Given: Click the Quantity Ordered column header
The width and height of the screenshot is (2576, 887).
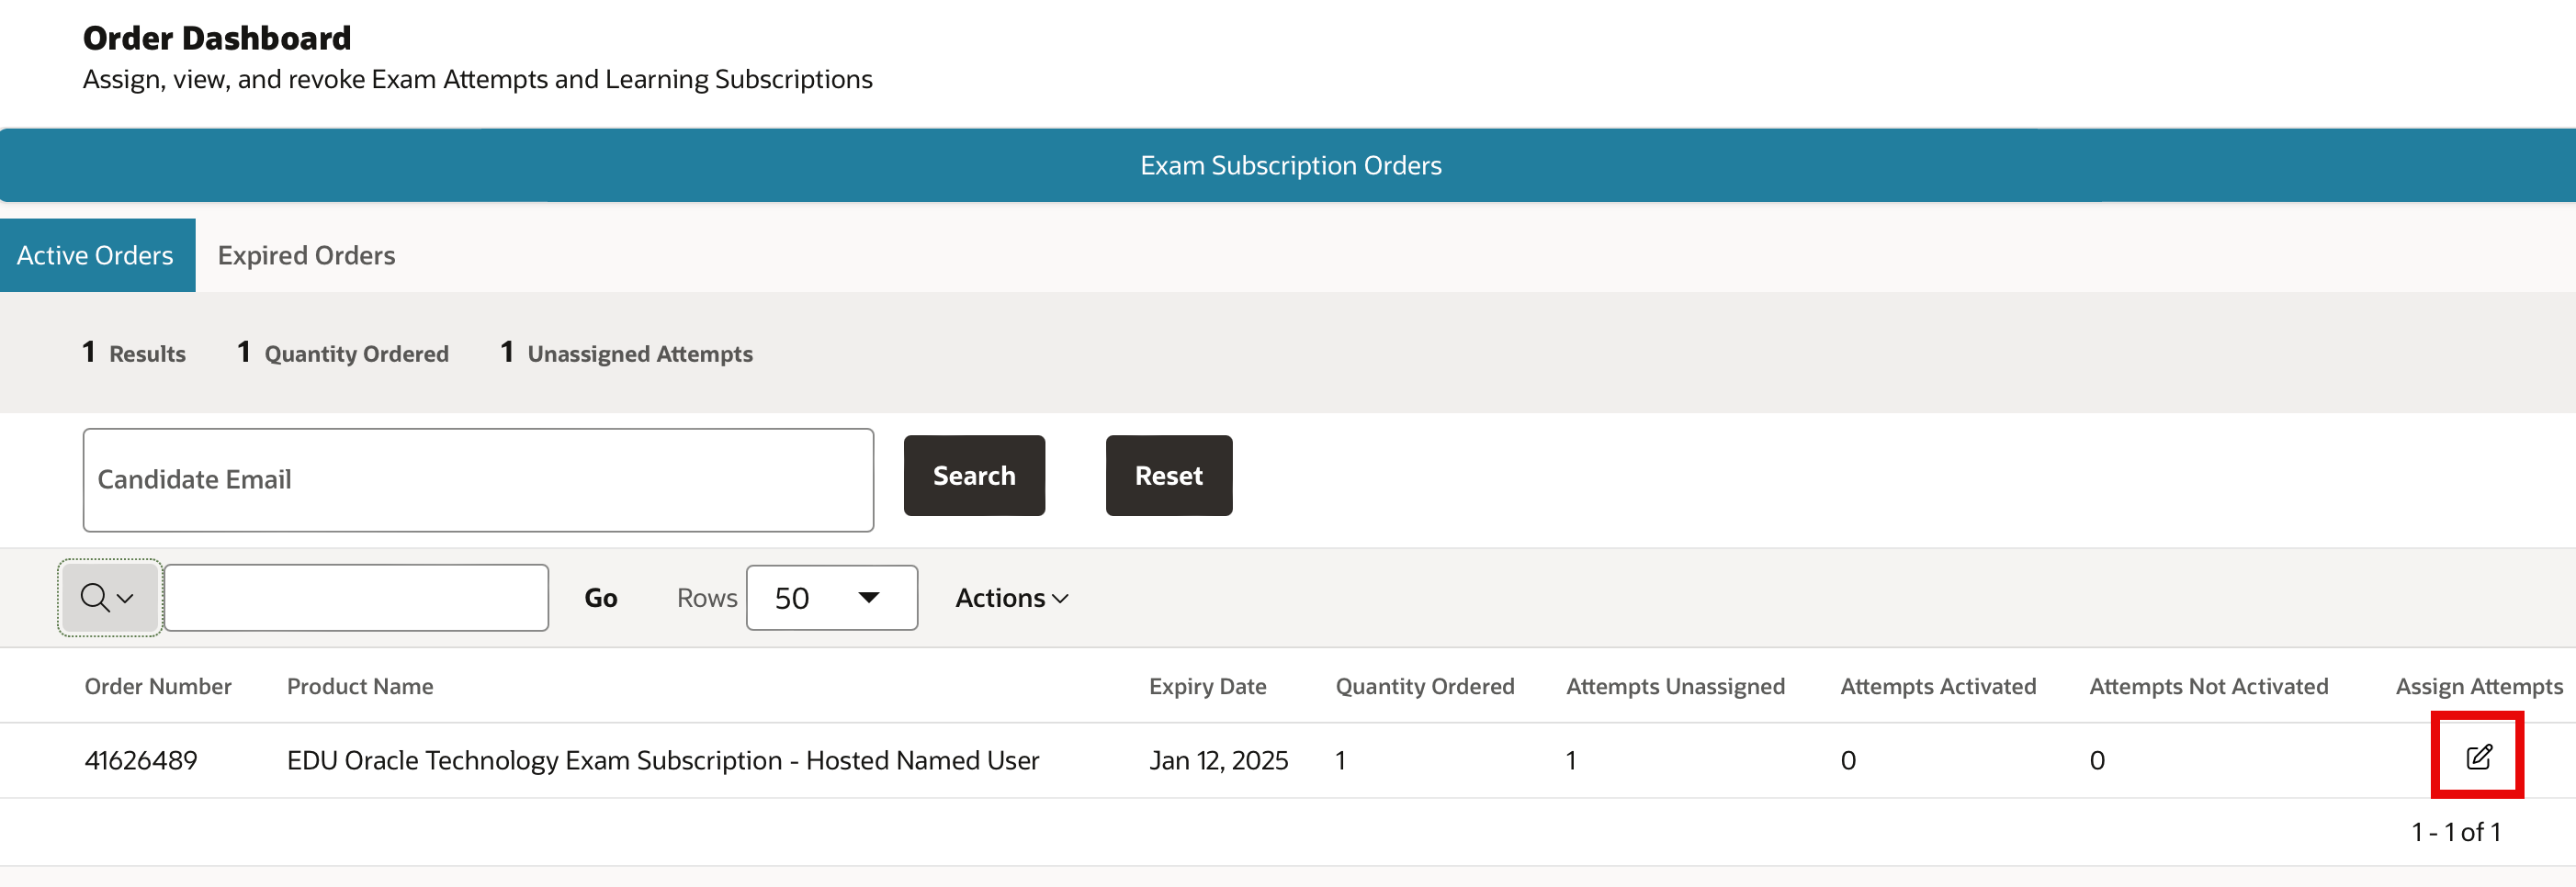Looking at the screenshot, I should pyautogui.click(x=1424, y=686).
